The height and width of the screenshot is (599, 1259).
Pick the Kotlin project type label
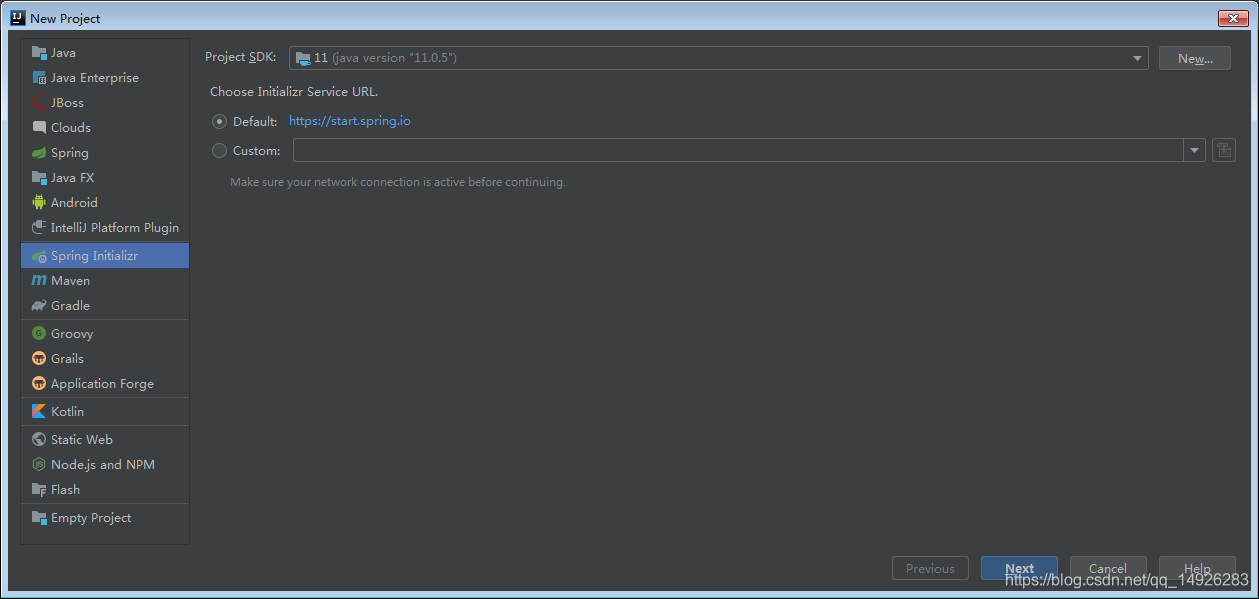[67, 412]
